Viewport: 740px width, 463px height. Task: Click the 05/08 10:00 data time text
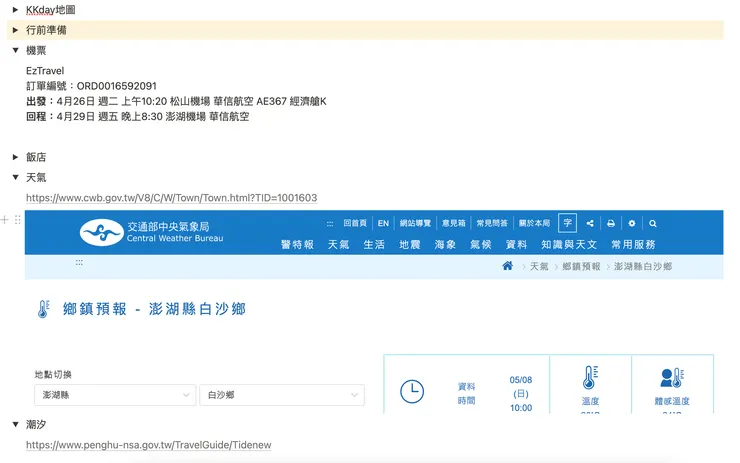521,394
